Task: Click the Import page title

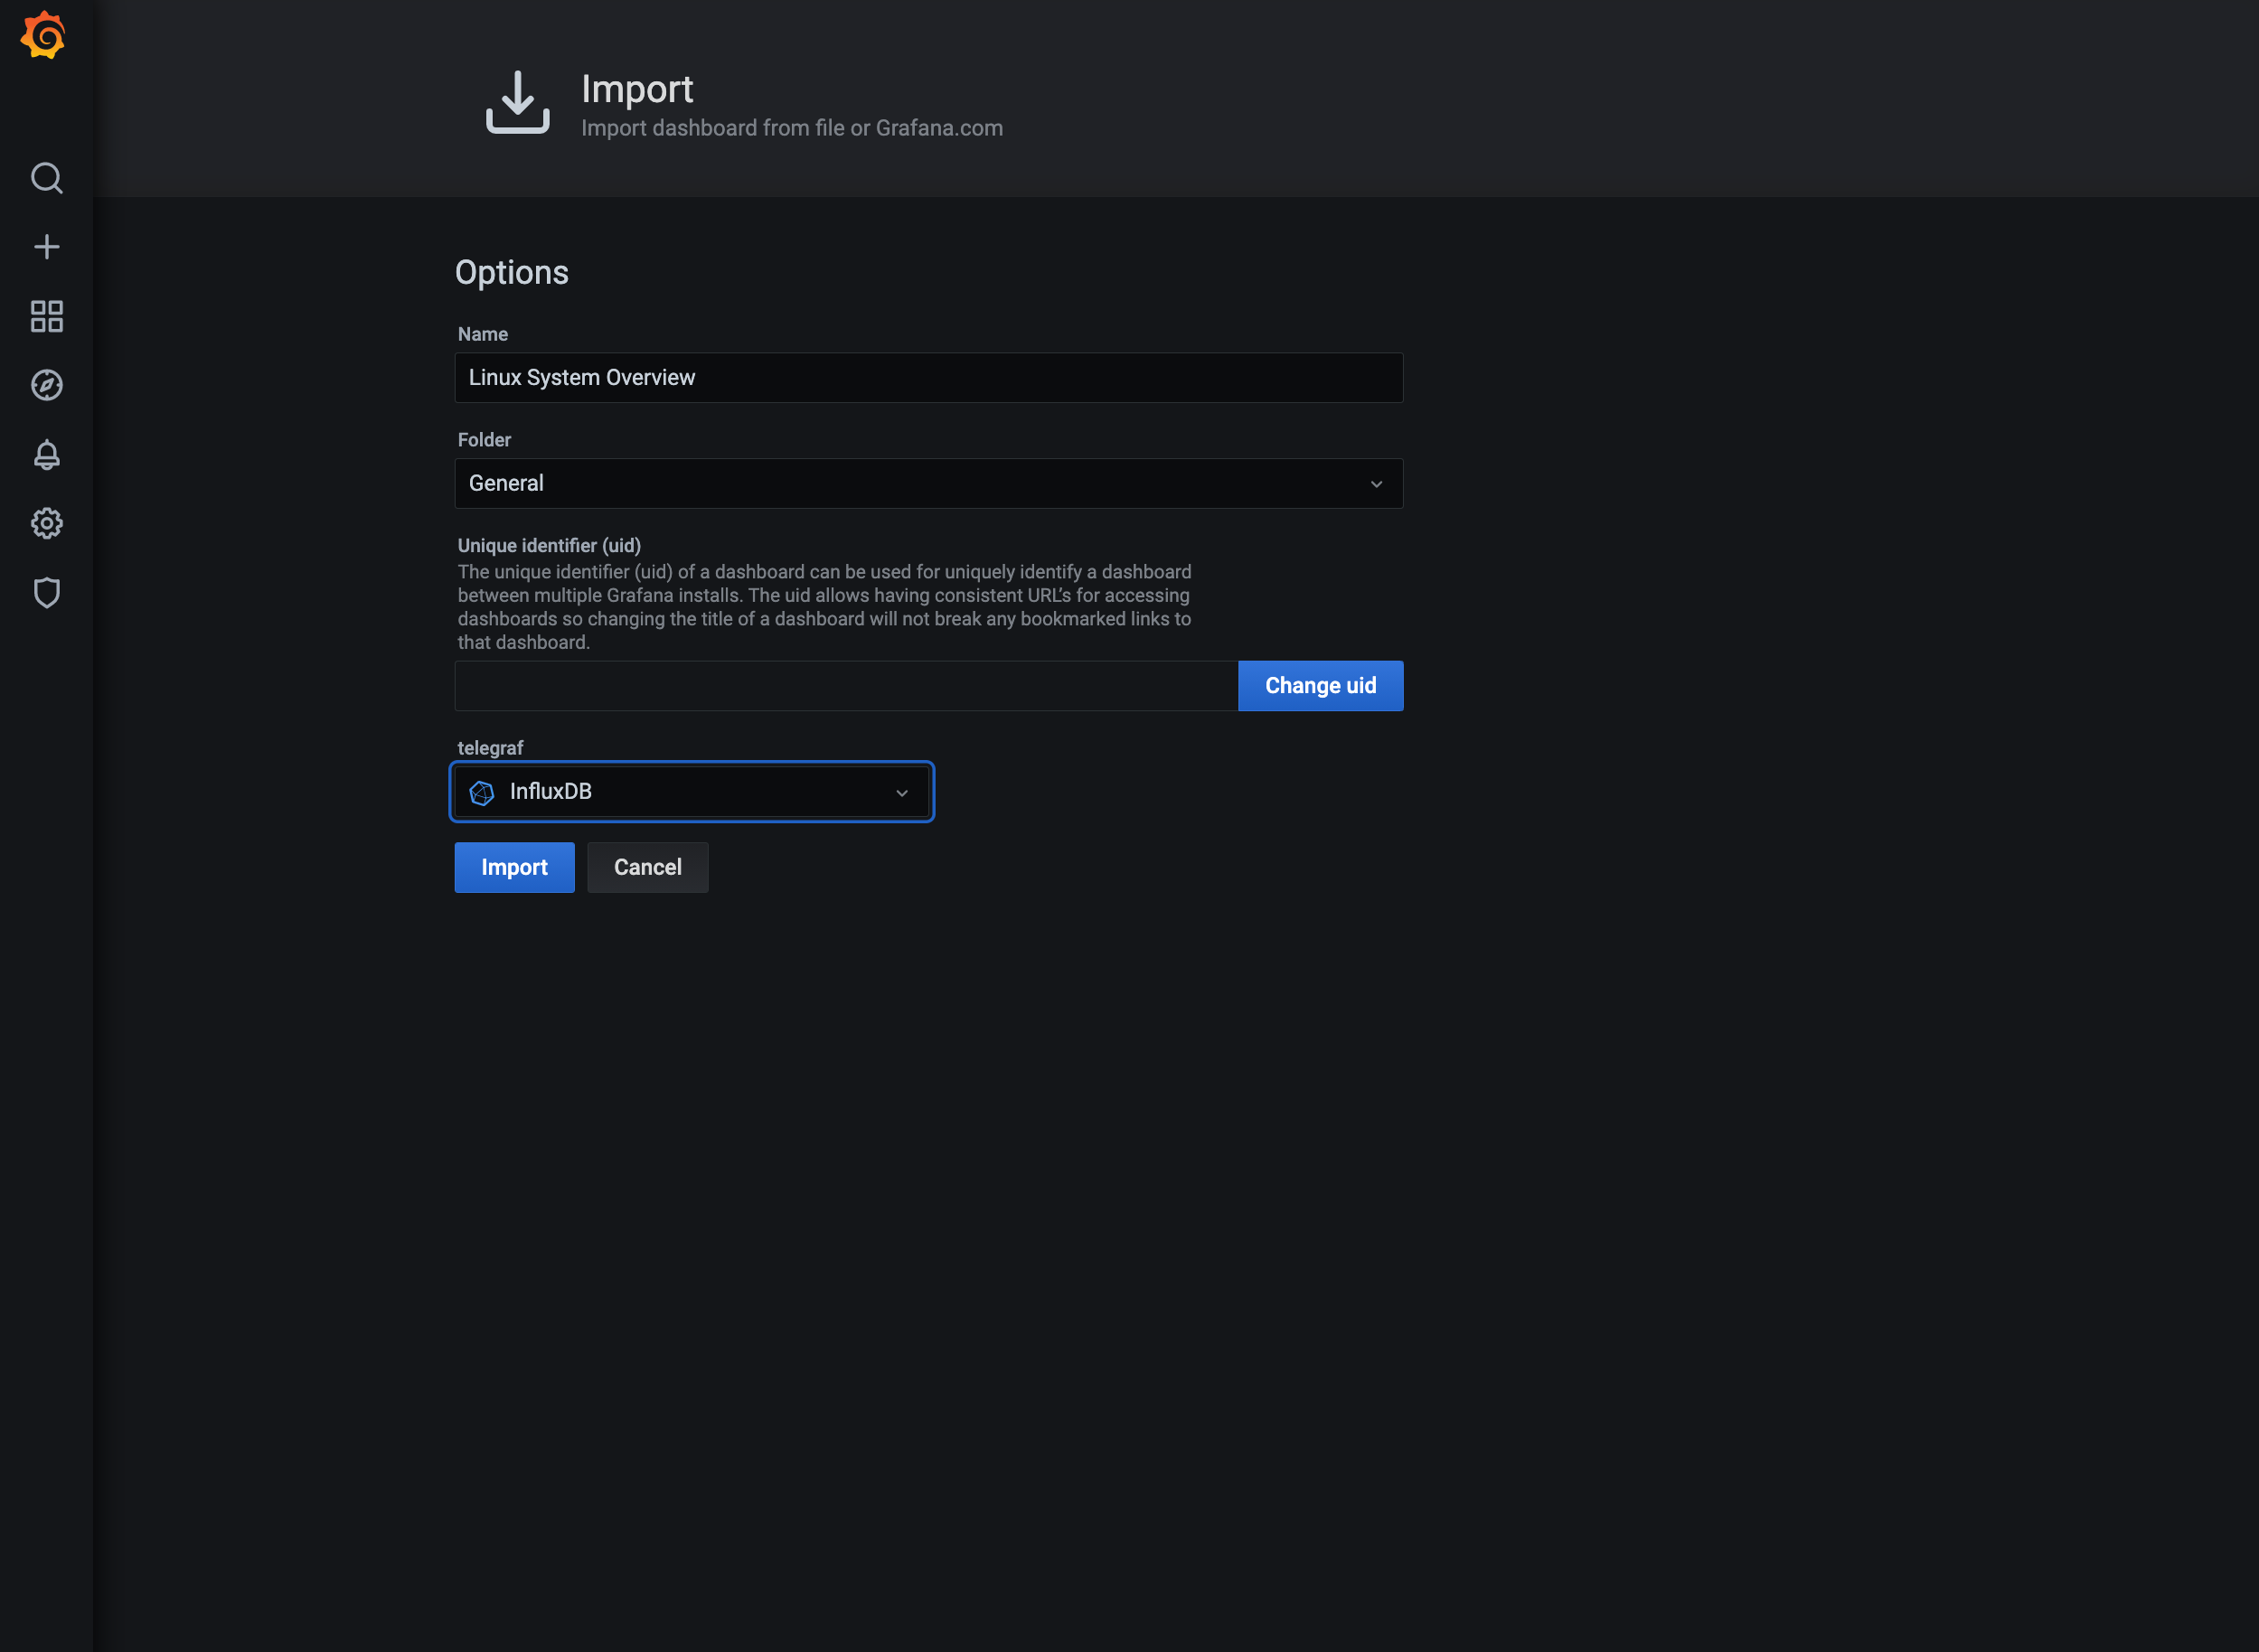Action: (x=637, y=89)
